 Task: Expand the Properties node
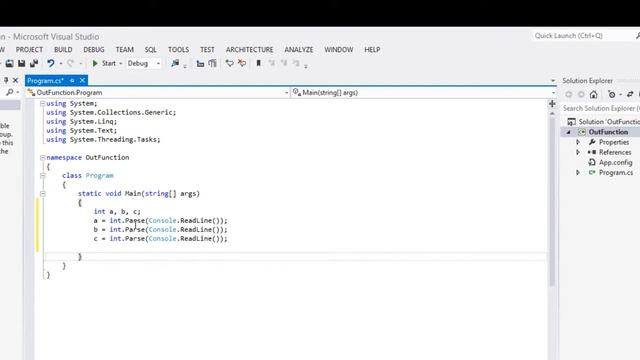[578, 142]
